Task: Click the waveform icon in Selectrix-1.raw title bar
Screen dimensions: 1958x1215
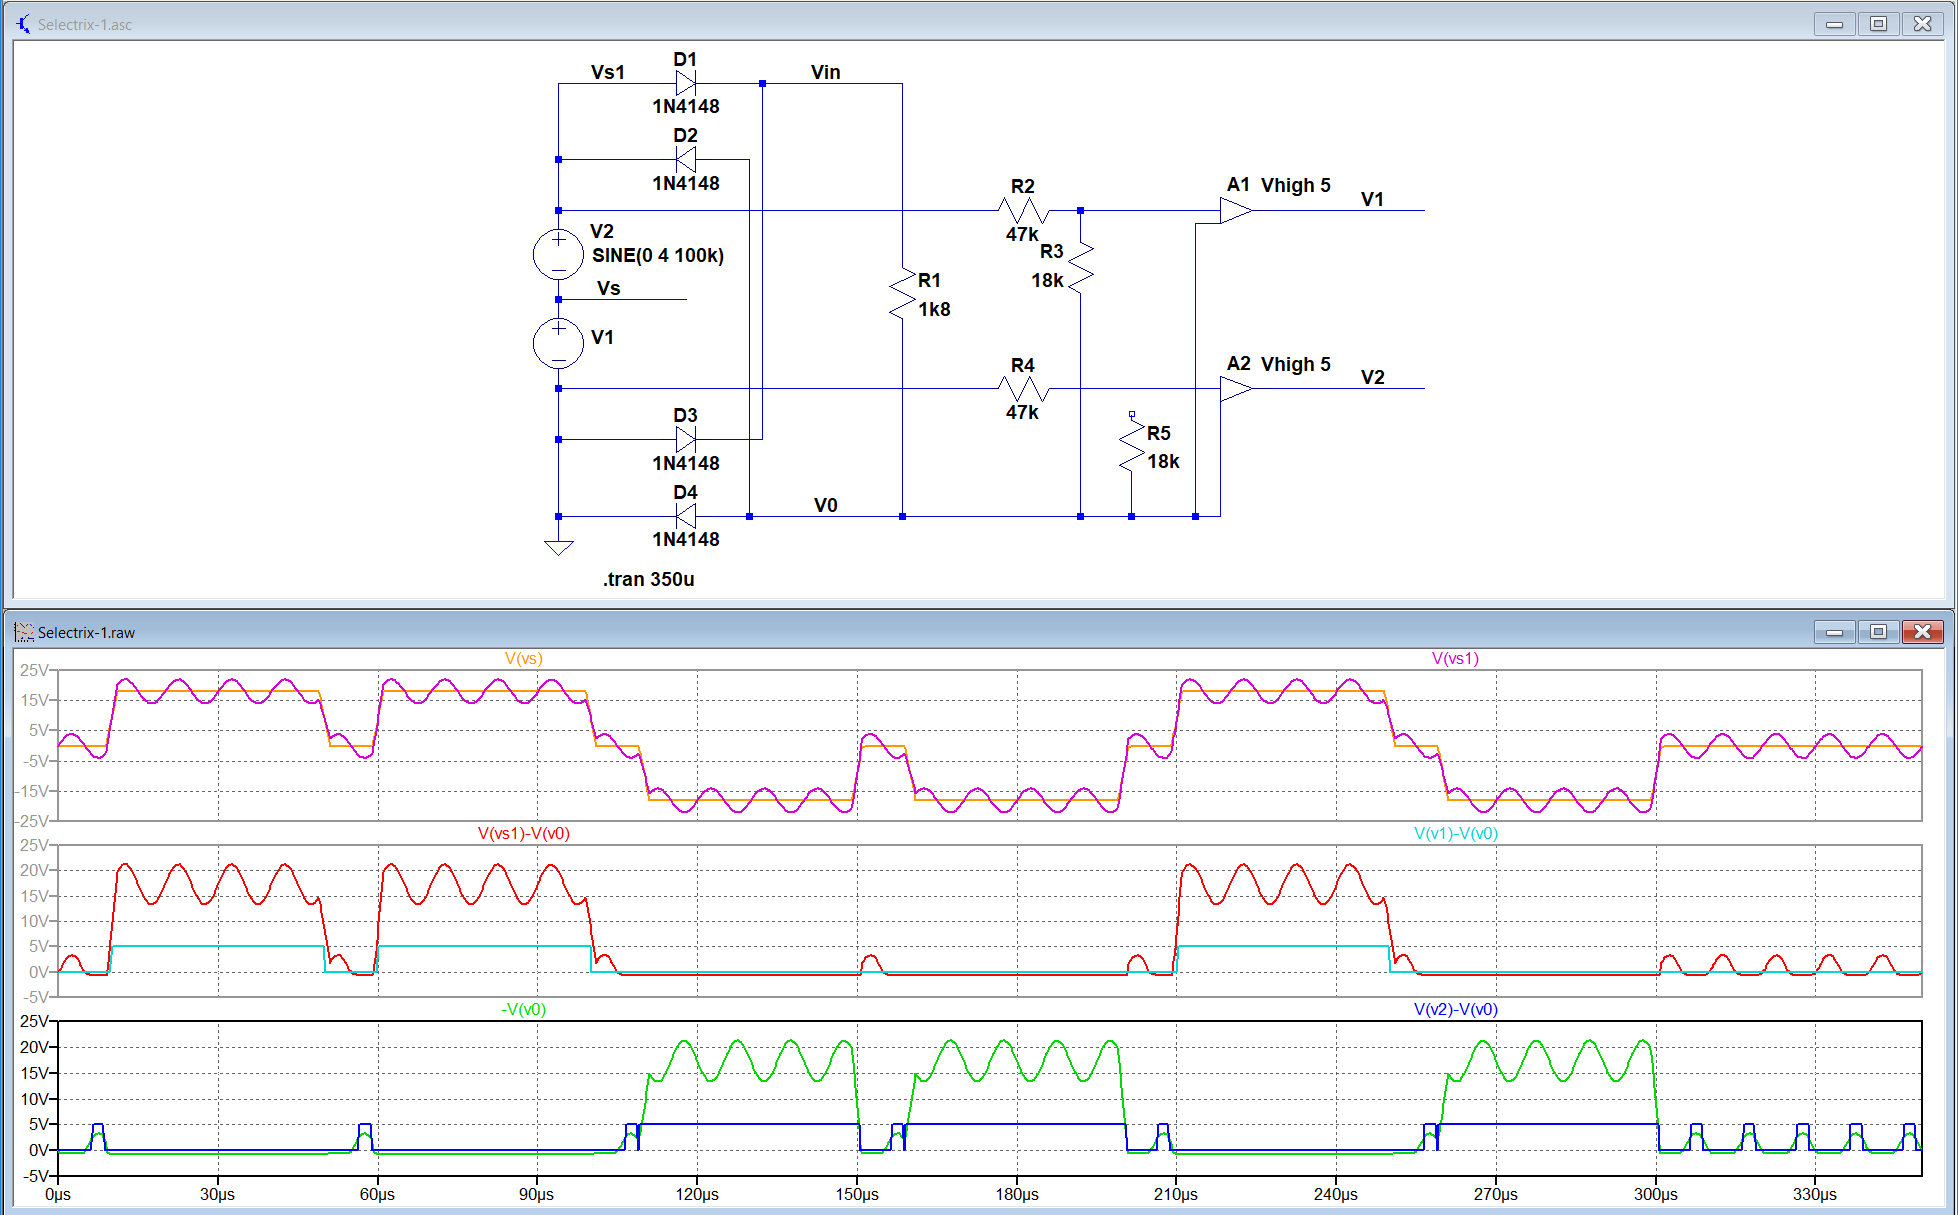Action: pos(24,632)
